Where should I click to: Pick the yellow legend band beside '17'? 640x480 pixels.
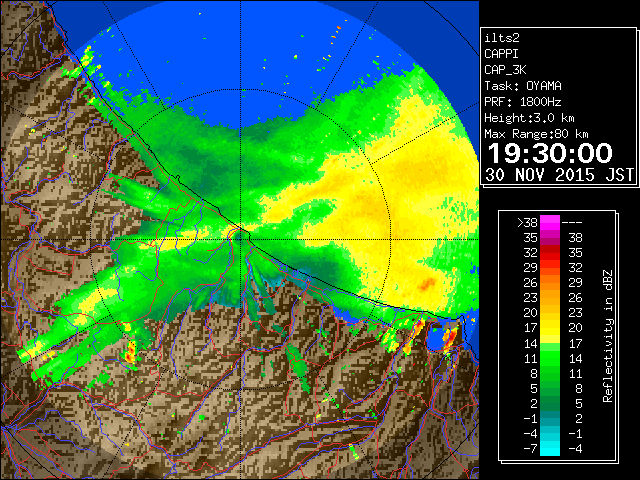pyautogui.click(x=550, y=328)
